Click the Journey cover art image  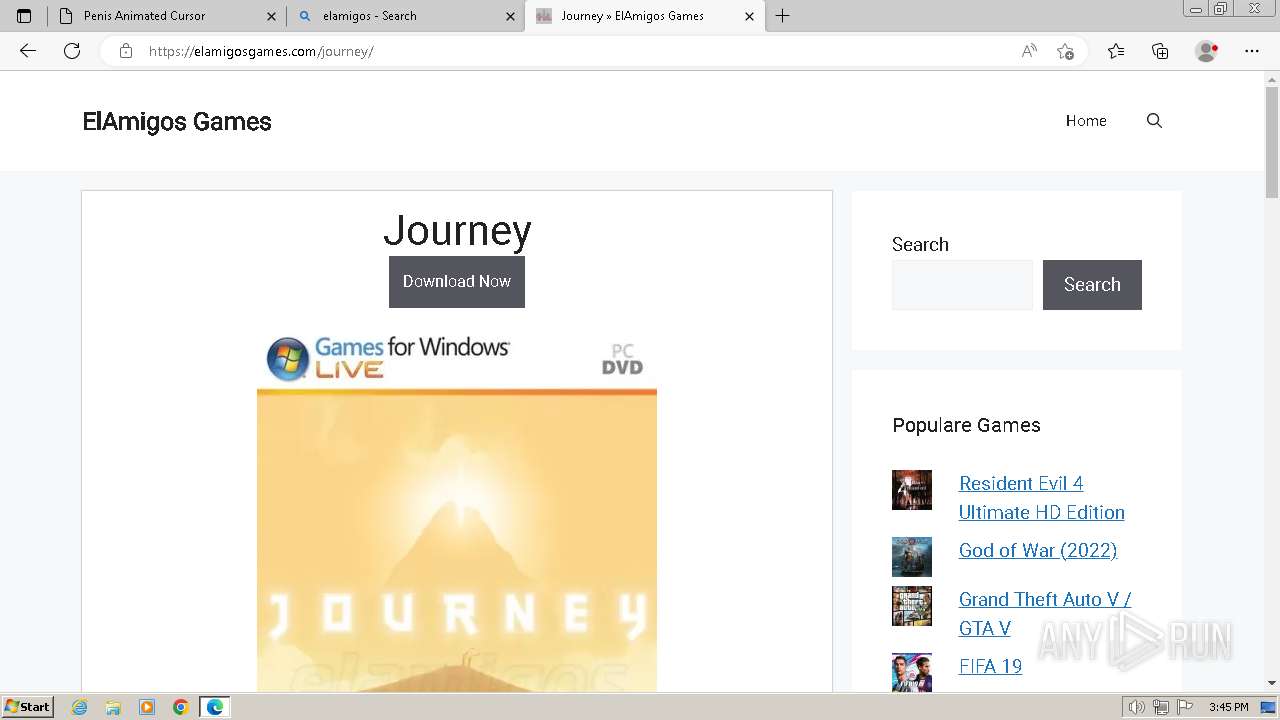pyautogui.click(x=457, y=510)
